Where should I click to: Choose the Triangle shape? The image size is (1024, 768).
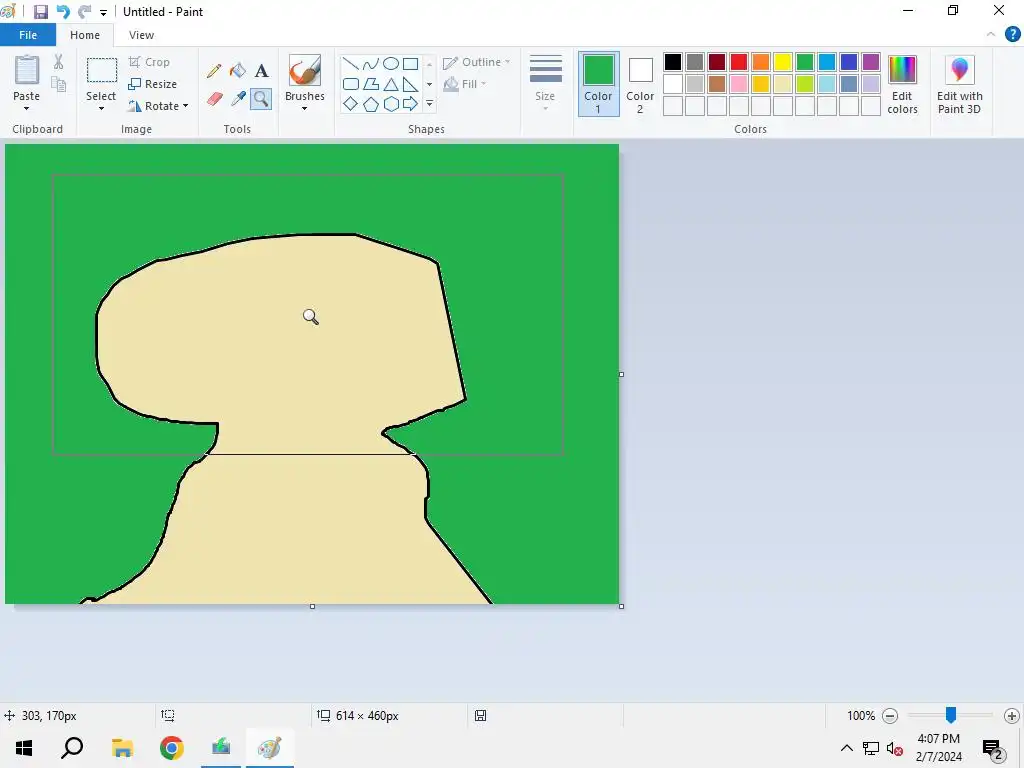(391, 84)
